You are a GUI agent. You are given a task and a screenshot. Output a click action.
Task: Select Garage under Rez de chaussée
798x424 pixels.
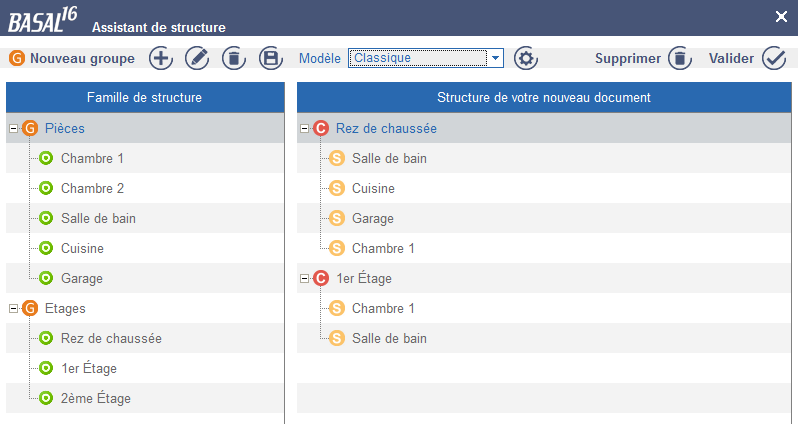372,218
